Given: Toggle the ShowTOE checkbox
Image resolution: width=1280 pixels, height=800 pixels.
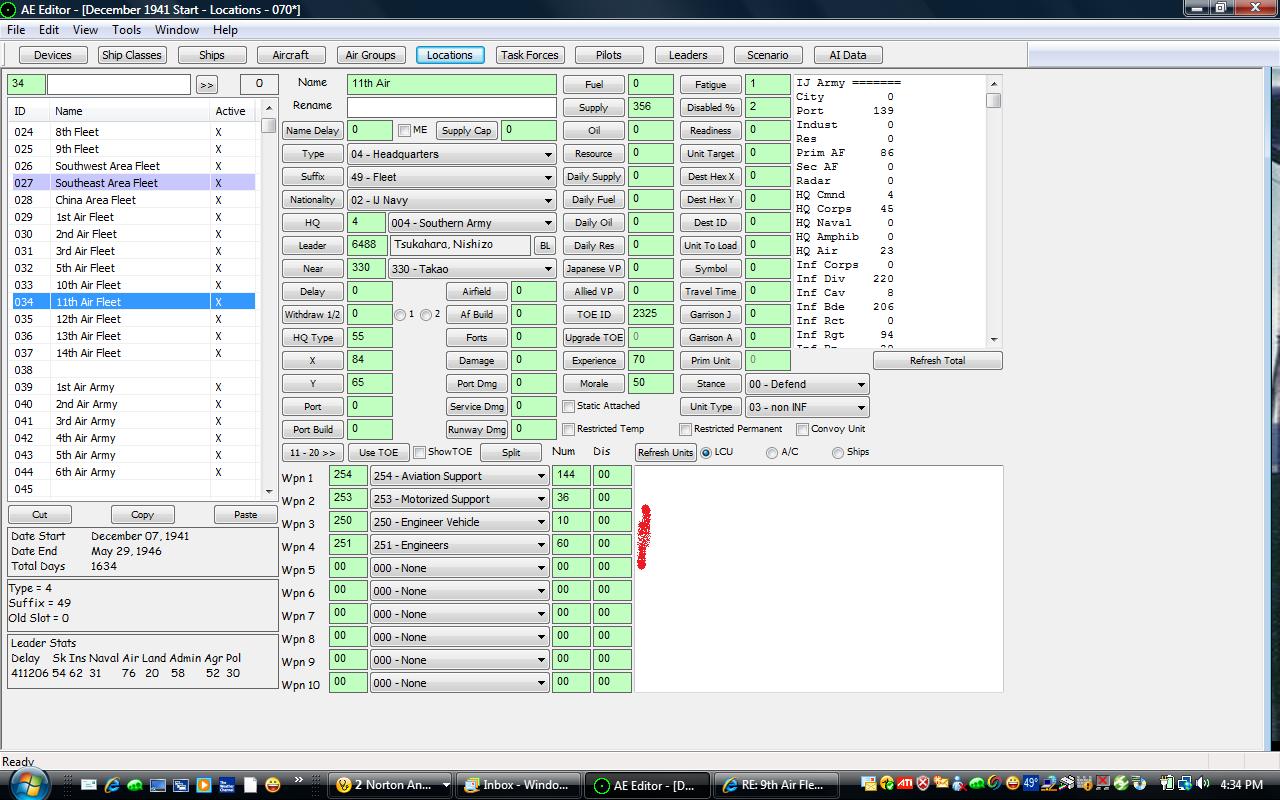Looking at the screenshot, I should 420,453.
